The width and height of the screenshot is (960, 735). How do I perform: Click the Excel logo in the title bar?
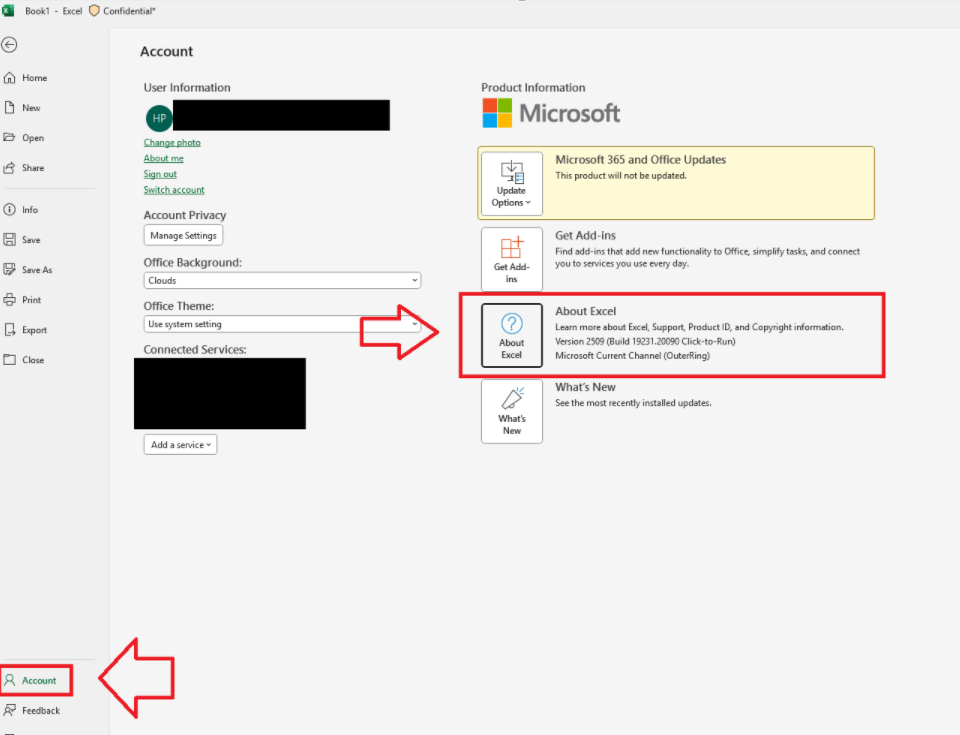[8, 10]
